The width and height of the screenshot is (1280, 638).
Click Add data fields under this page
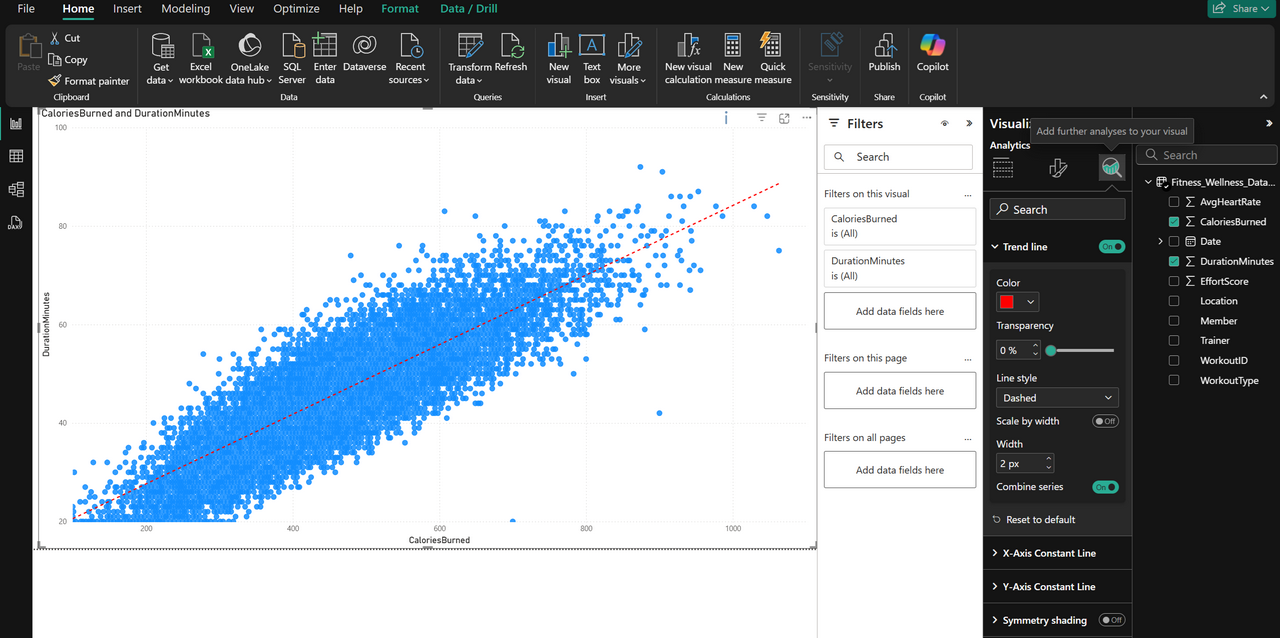pos(900,391)
